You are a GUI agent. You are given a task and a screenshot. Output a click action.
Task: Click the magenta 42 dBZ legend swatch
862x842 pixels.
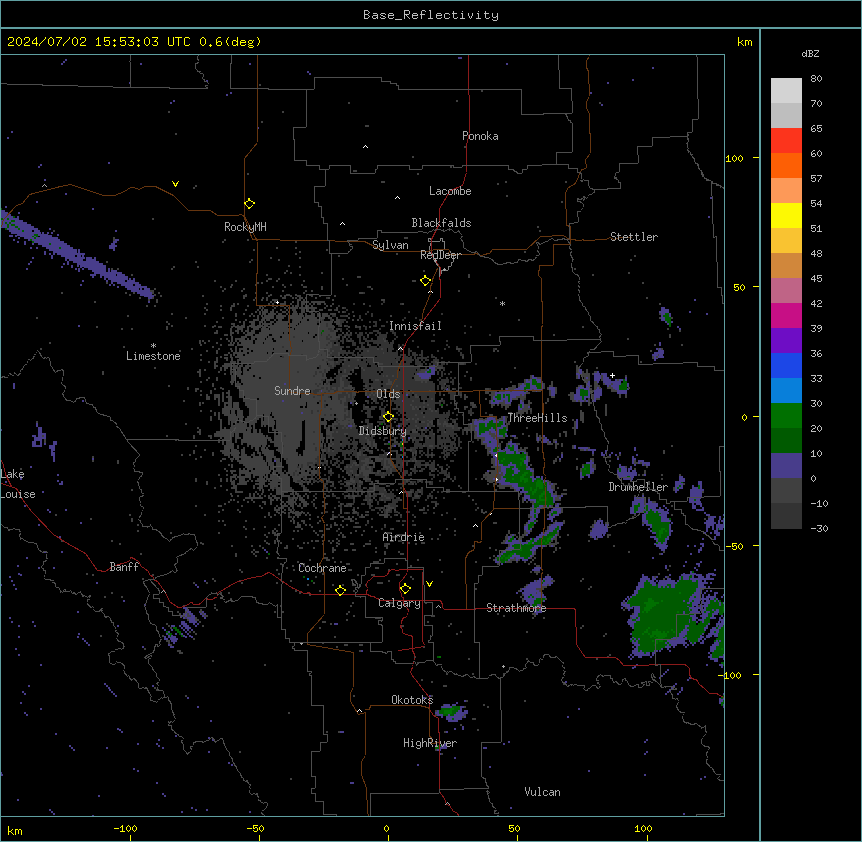(786, 315)
